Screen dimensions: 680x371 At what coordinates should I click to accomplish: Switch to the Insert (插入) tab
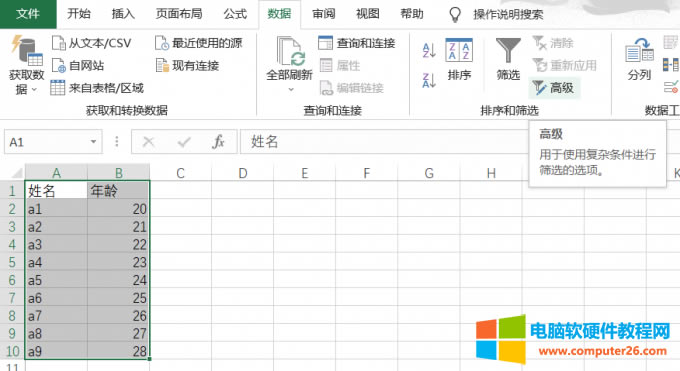tap(123, 14)
